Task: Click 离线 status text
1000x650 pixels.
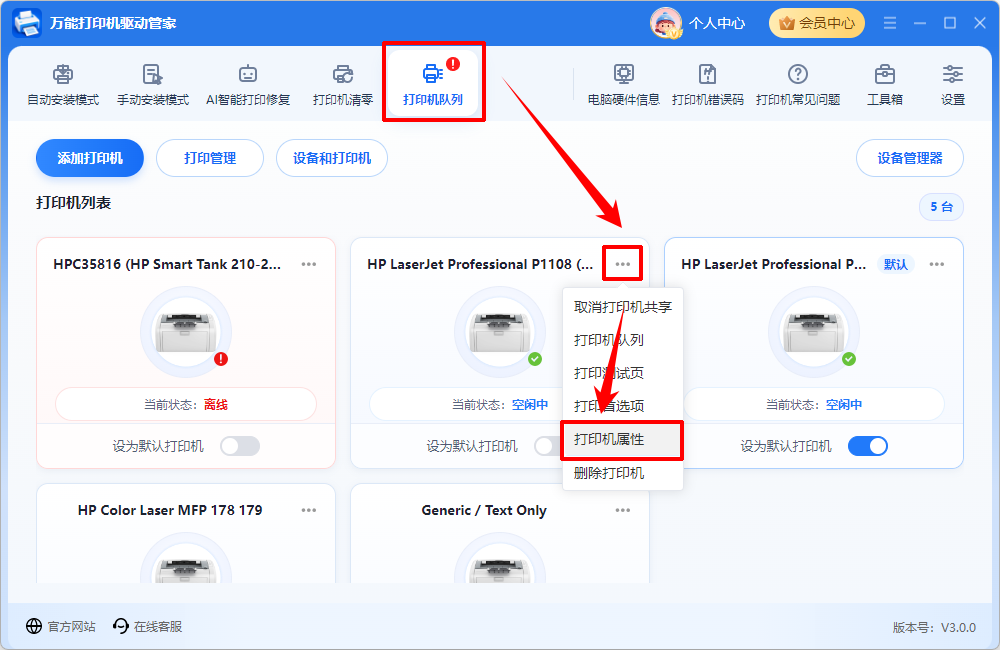Action: tap(216, 404)
